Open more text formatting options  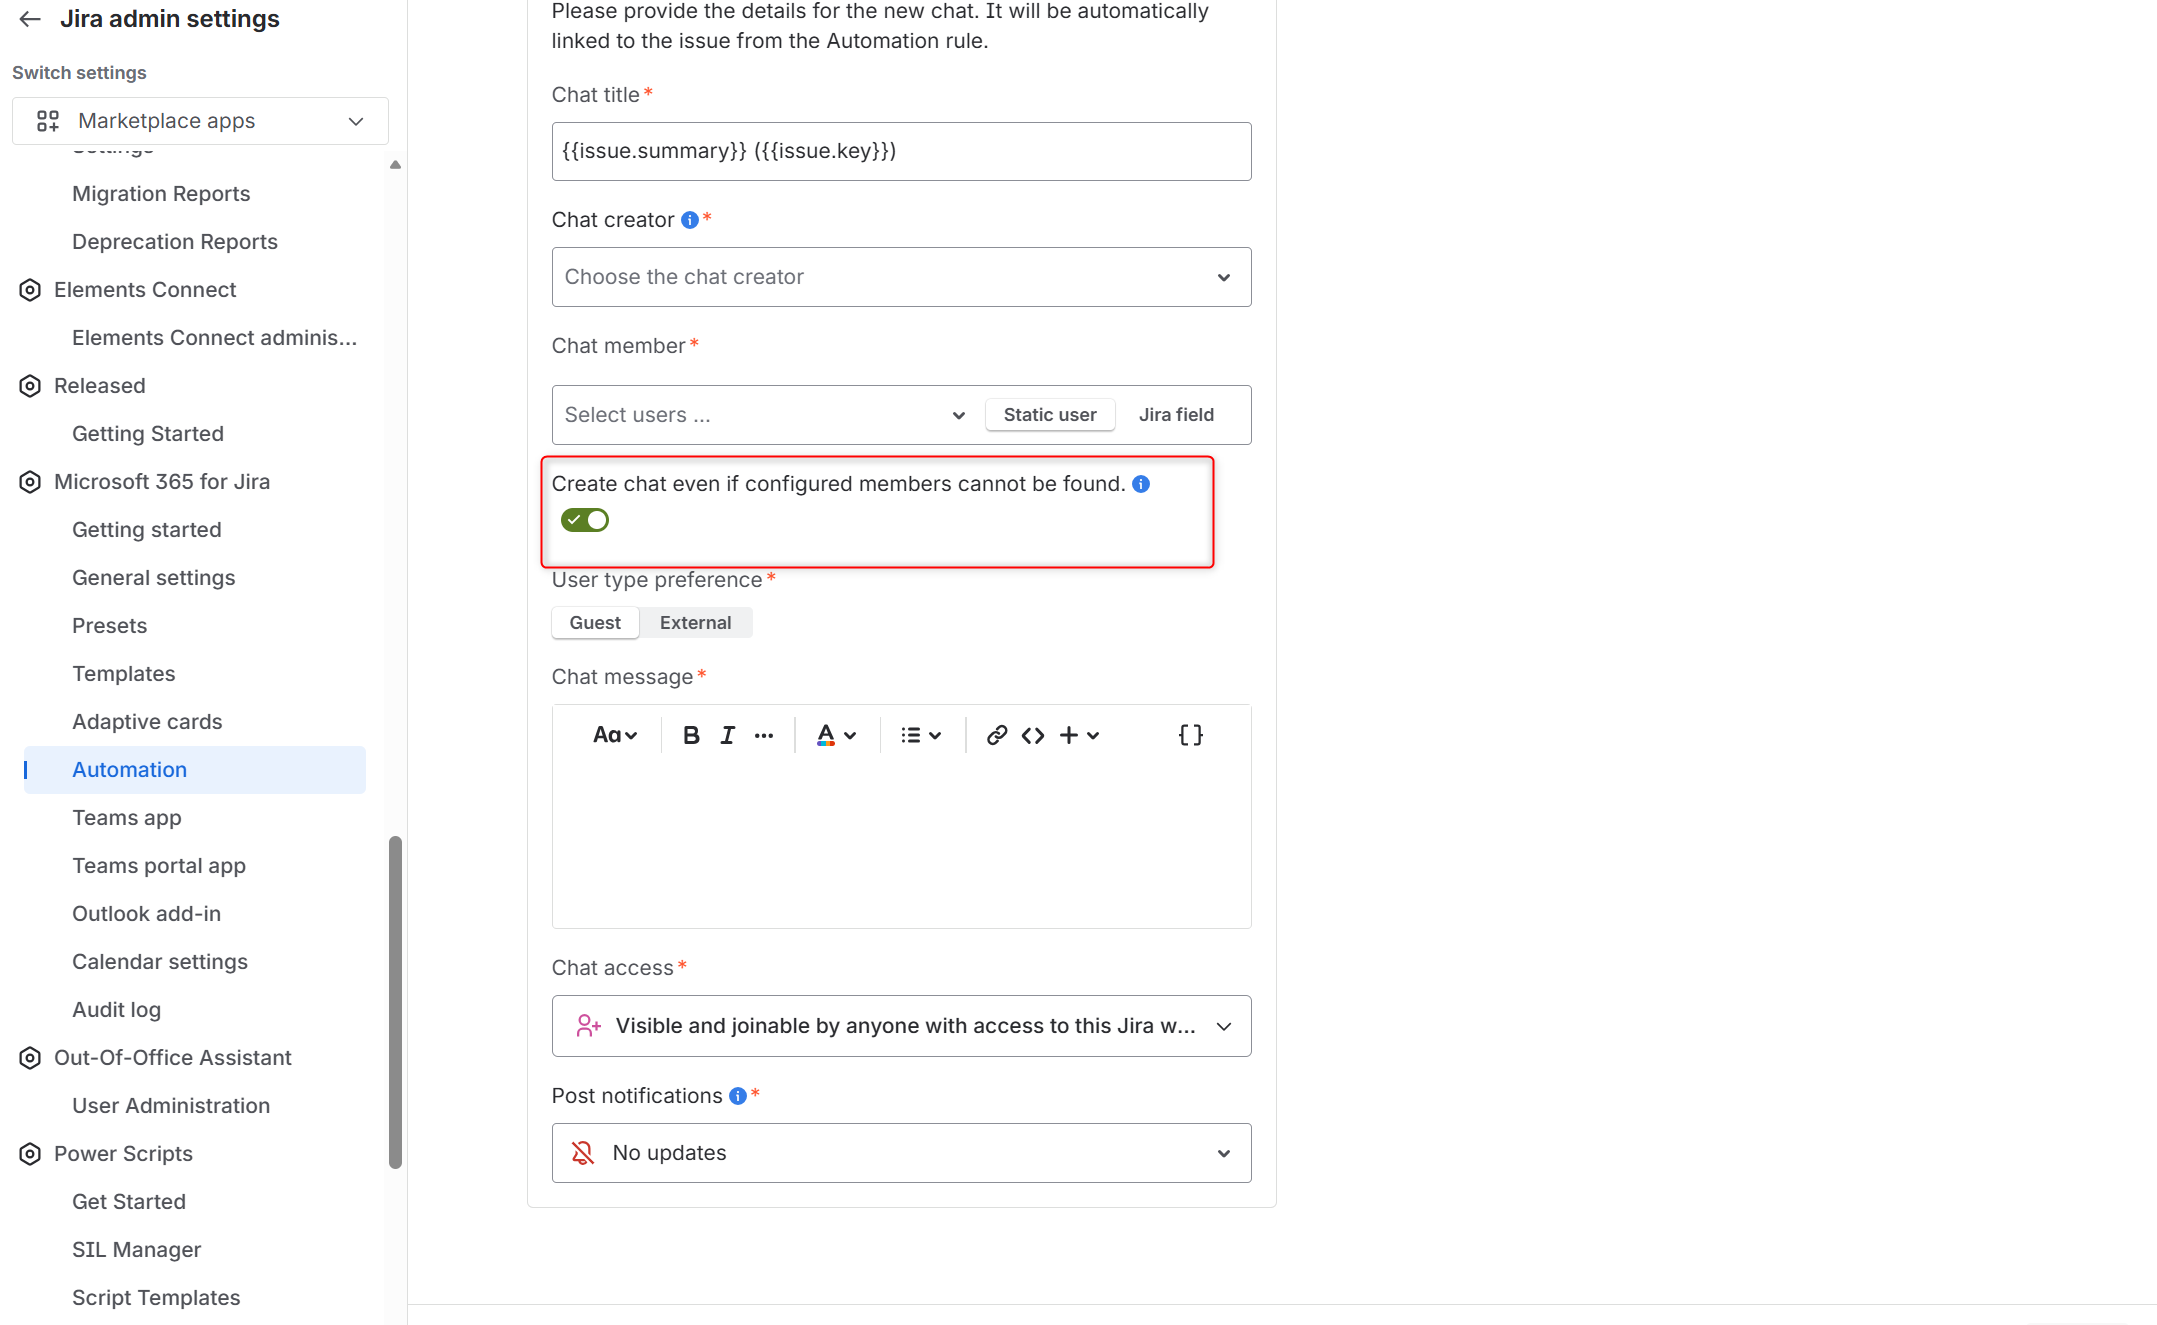point(764,736)
